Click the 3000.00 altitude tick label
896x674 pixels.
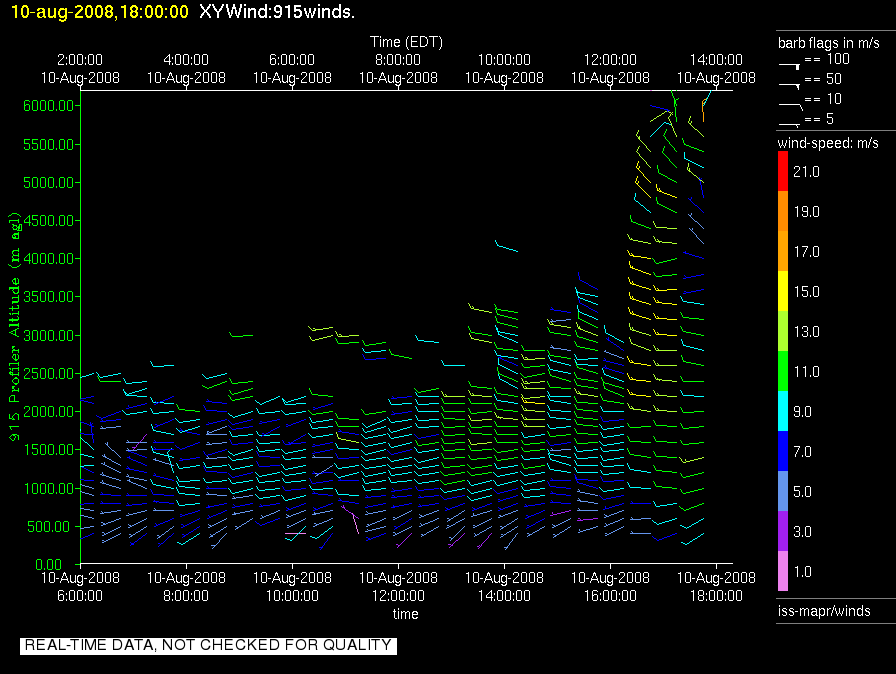click(49, 335)
